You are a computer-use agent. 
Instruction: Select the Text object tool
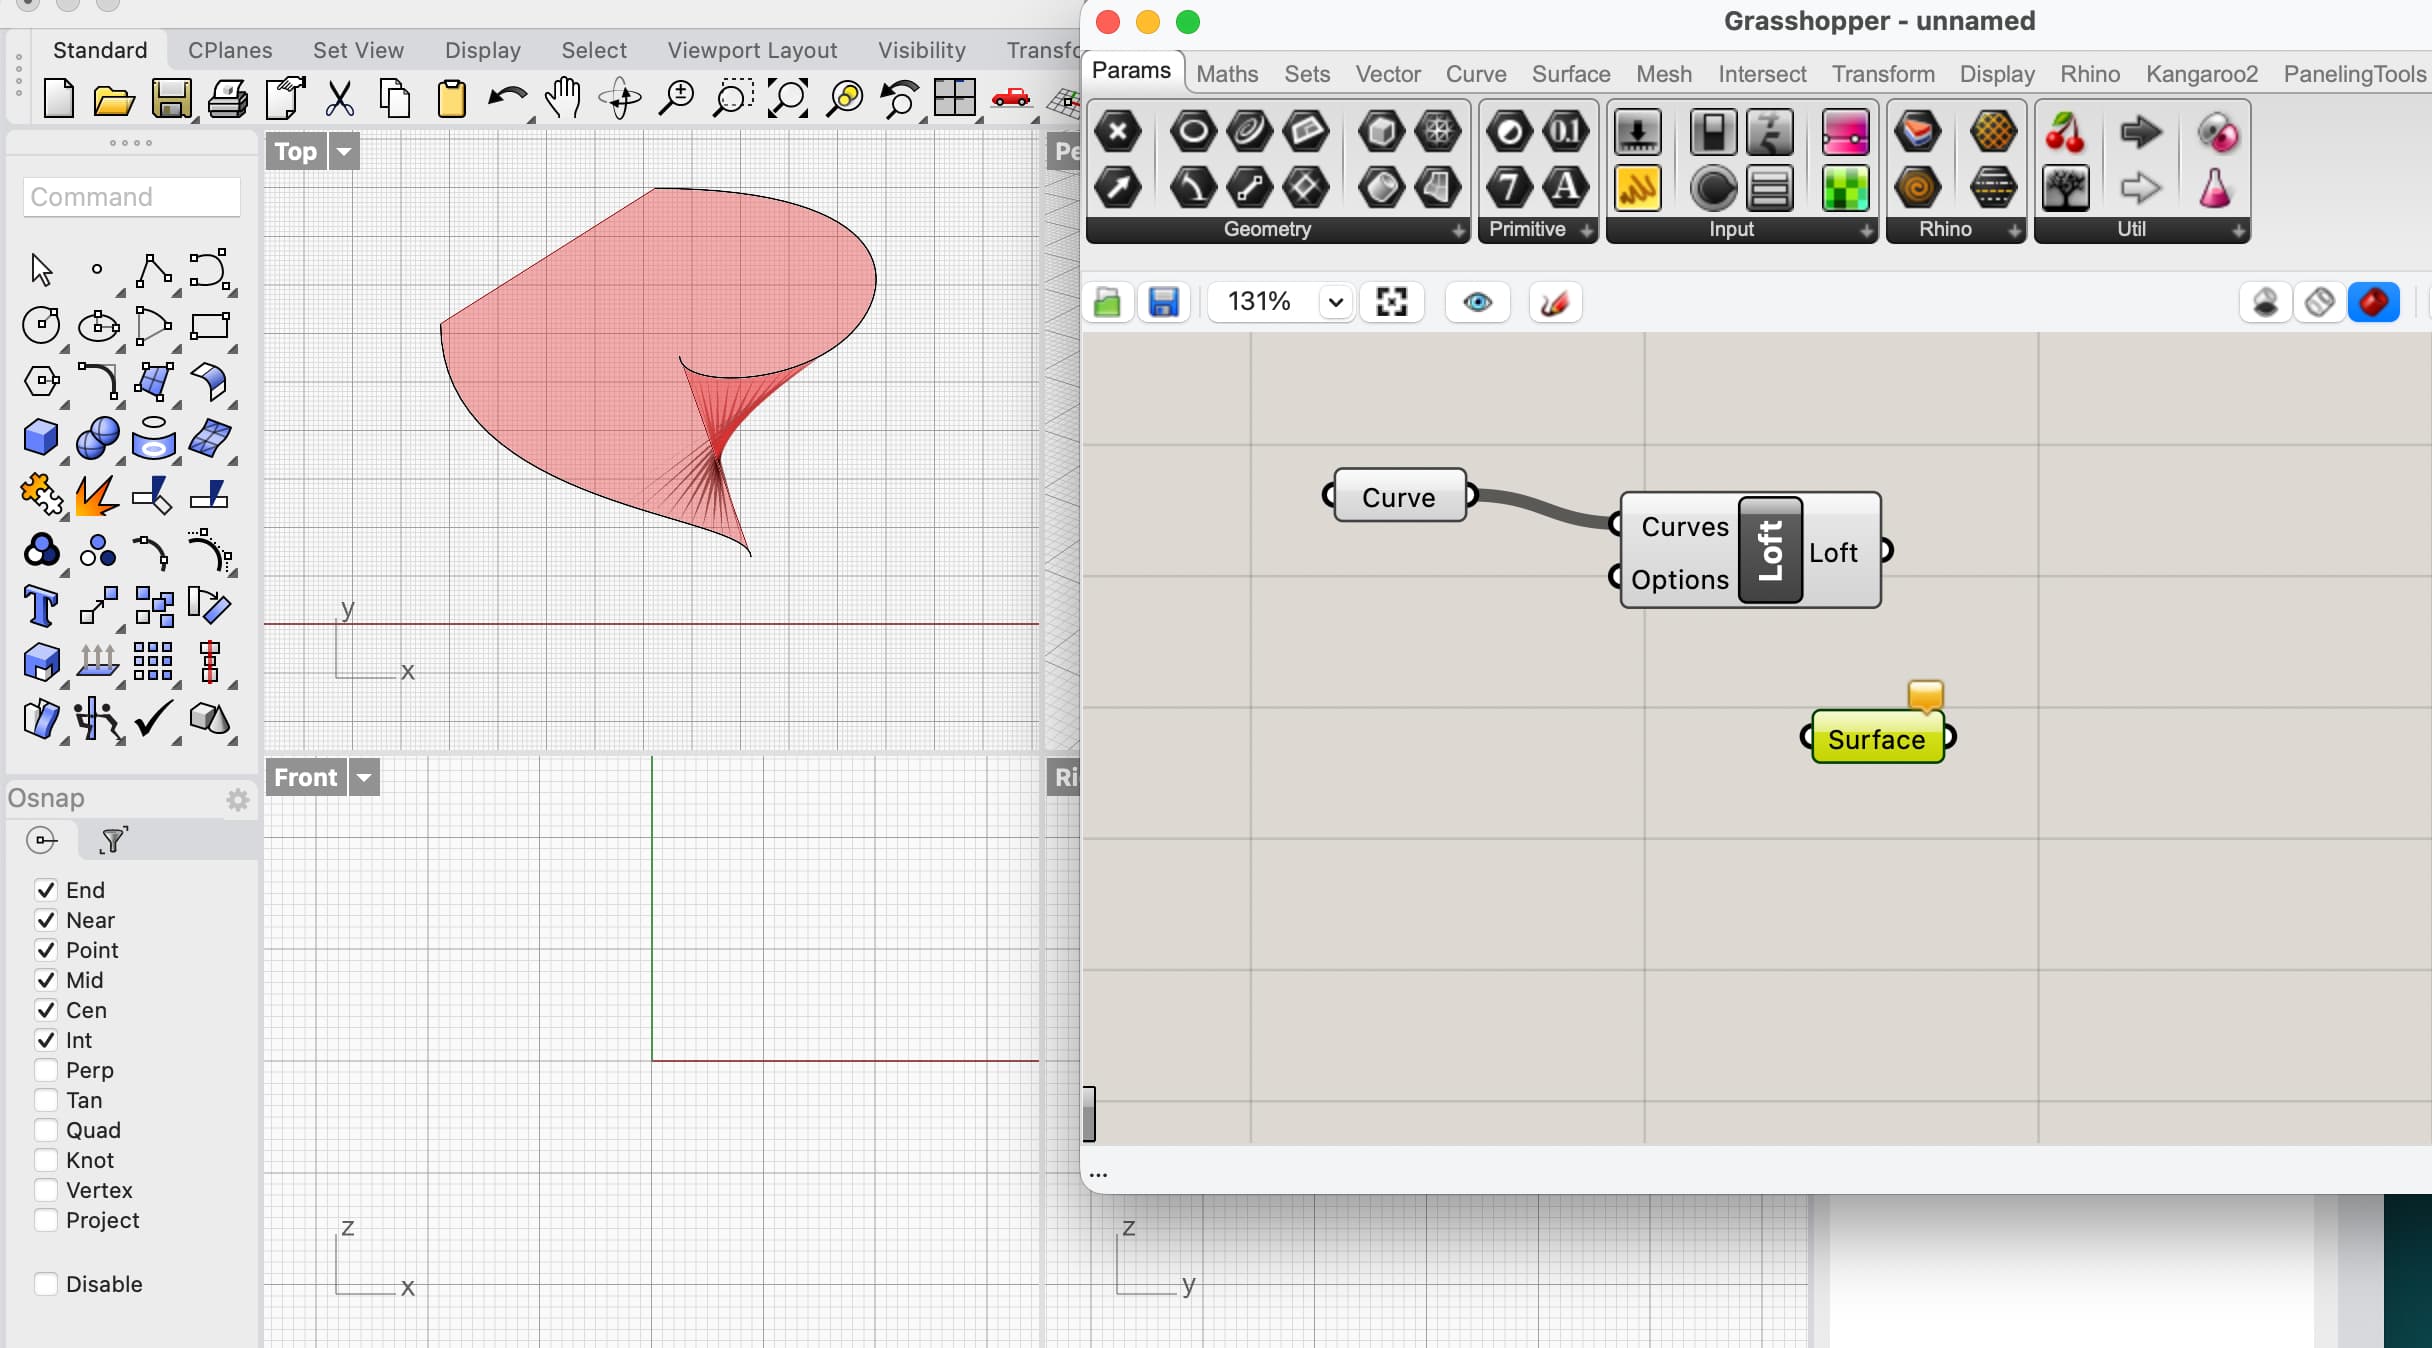(x=41, y=606)
